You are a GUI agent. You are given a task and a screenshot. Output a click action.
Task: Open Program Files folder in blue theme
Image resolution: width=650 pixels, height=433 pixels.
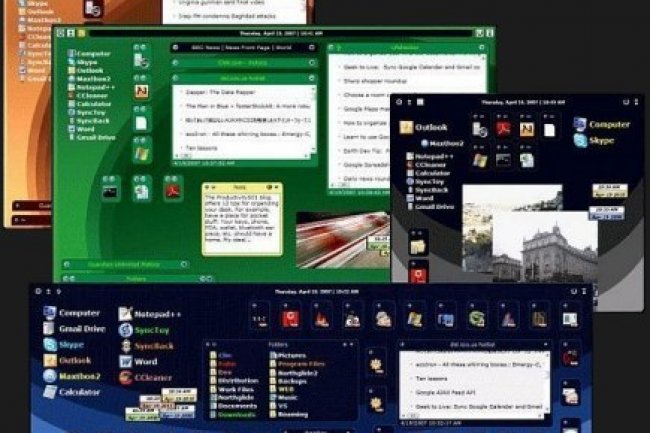tap(302, 363)
